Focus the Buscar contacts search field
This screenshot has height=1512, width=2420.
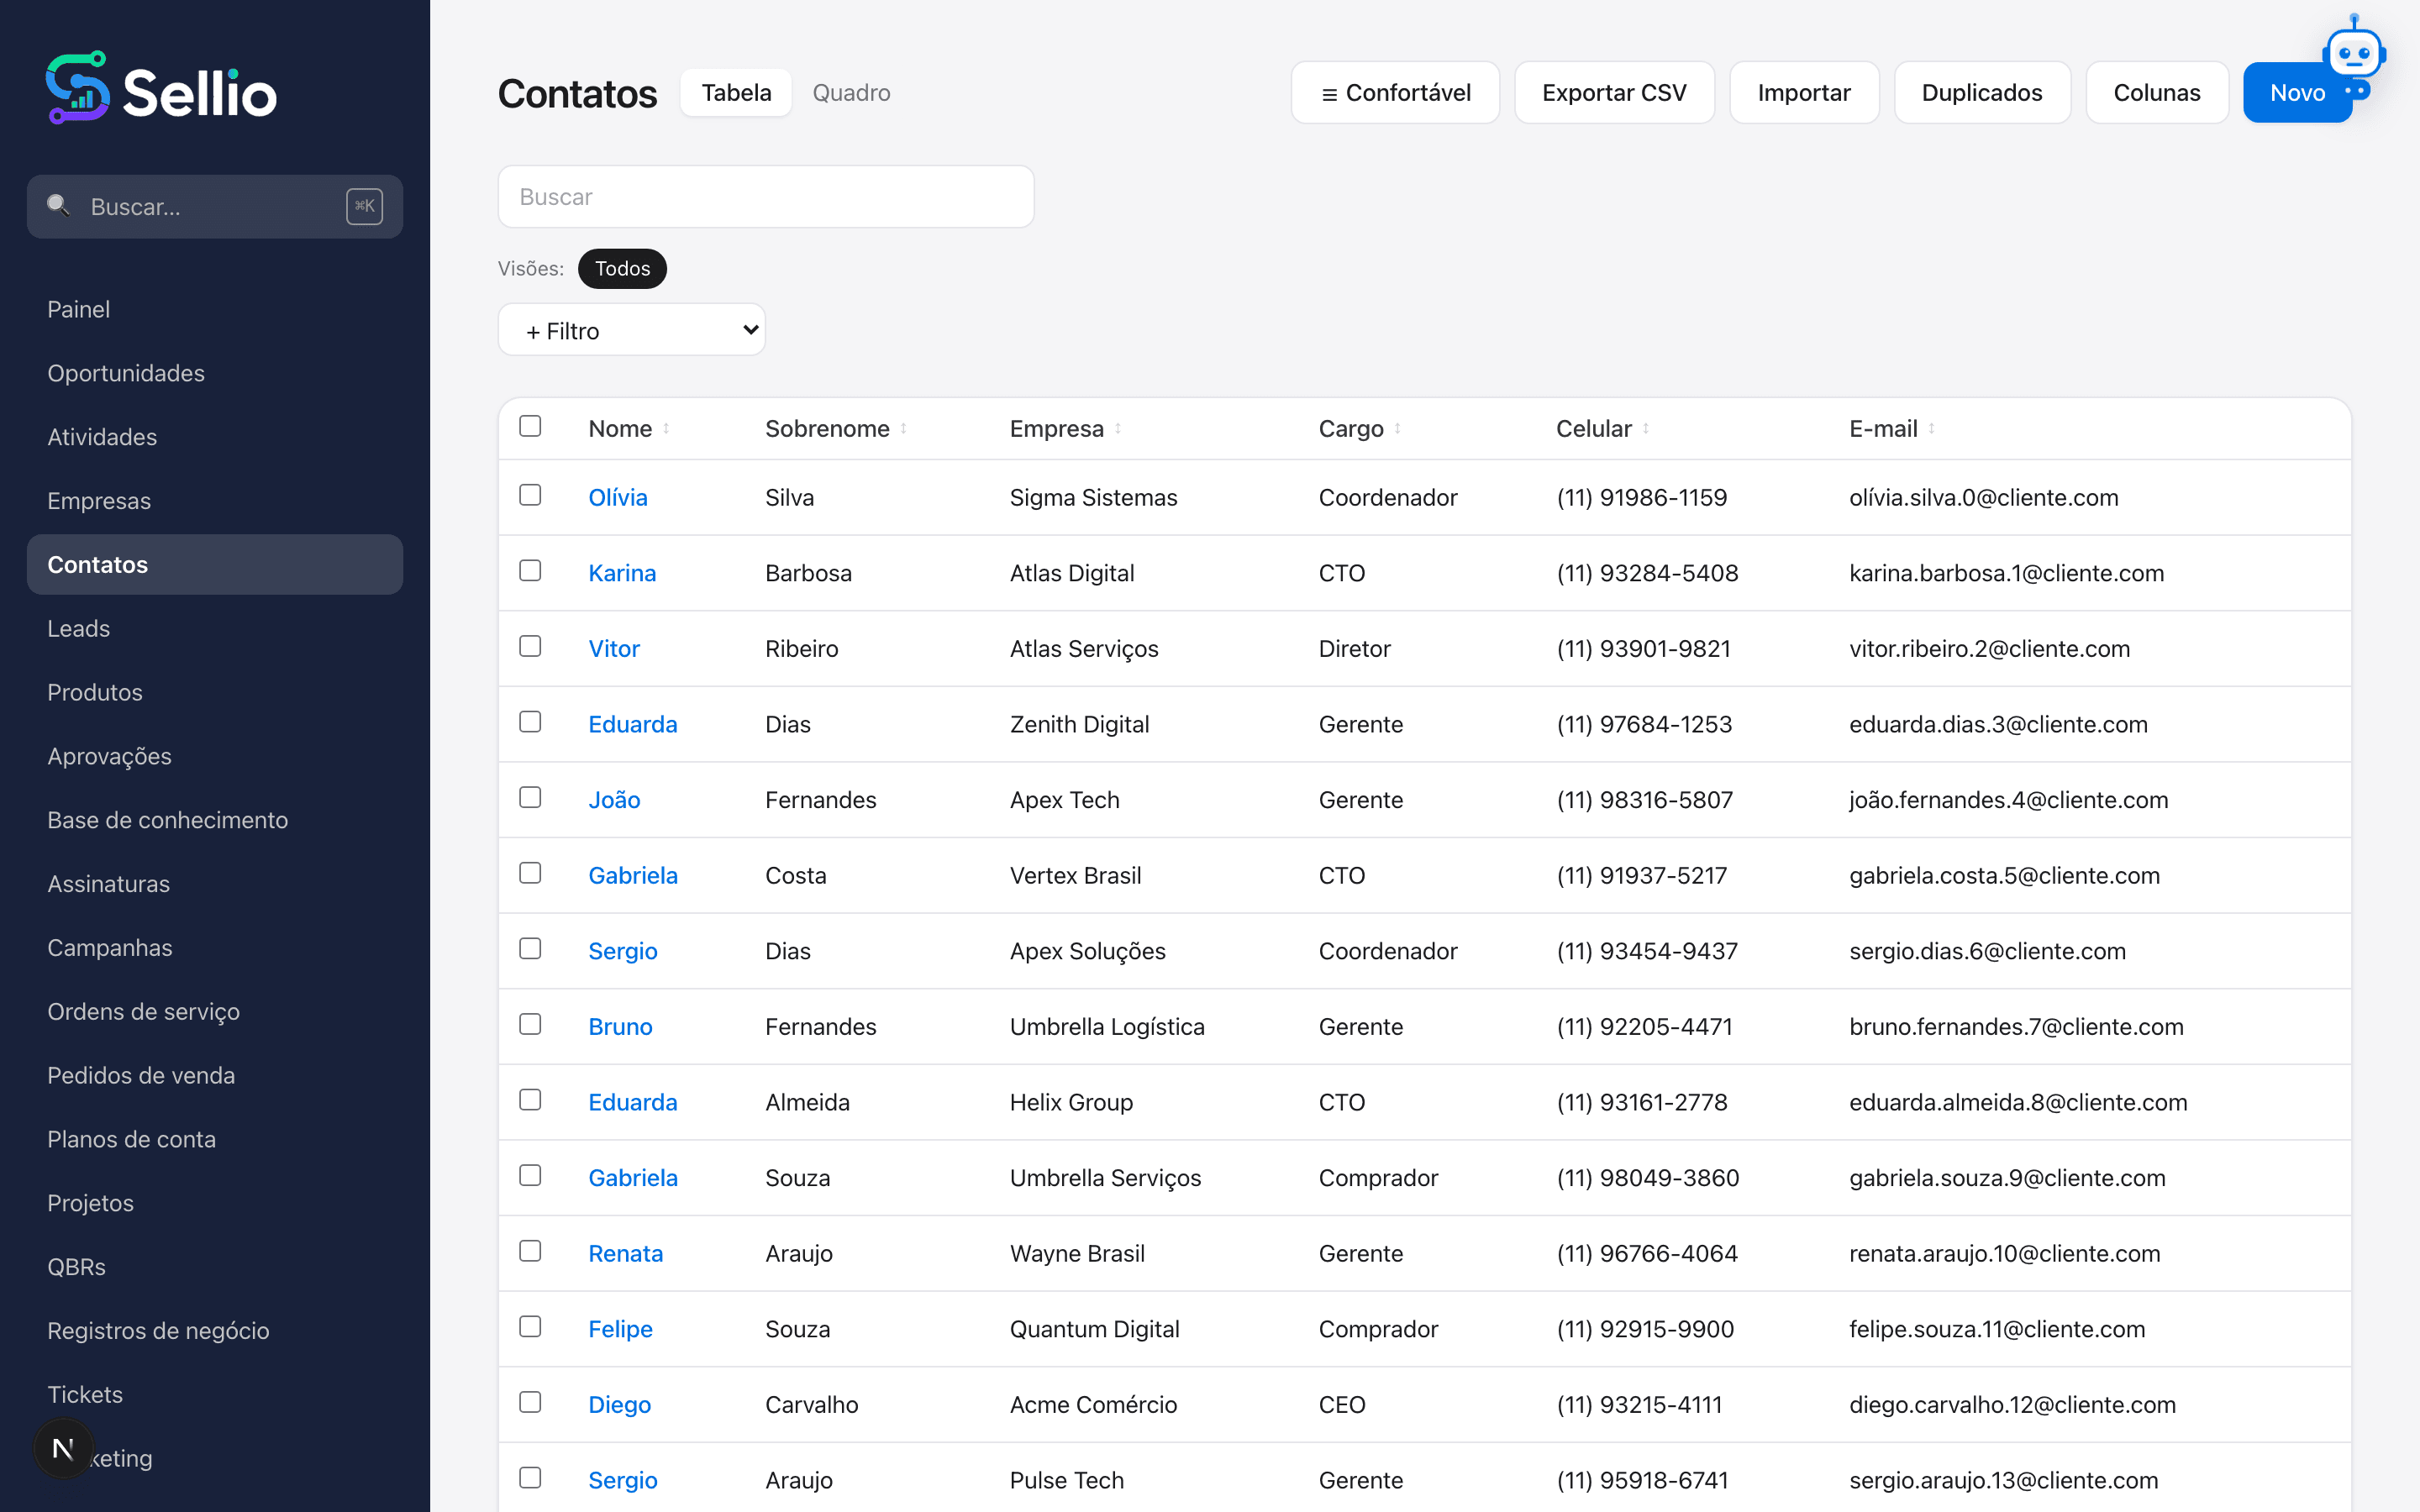[x=766, y=197]
